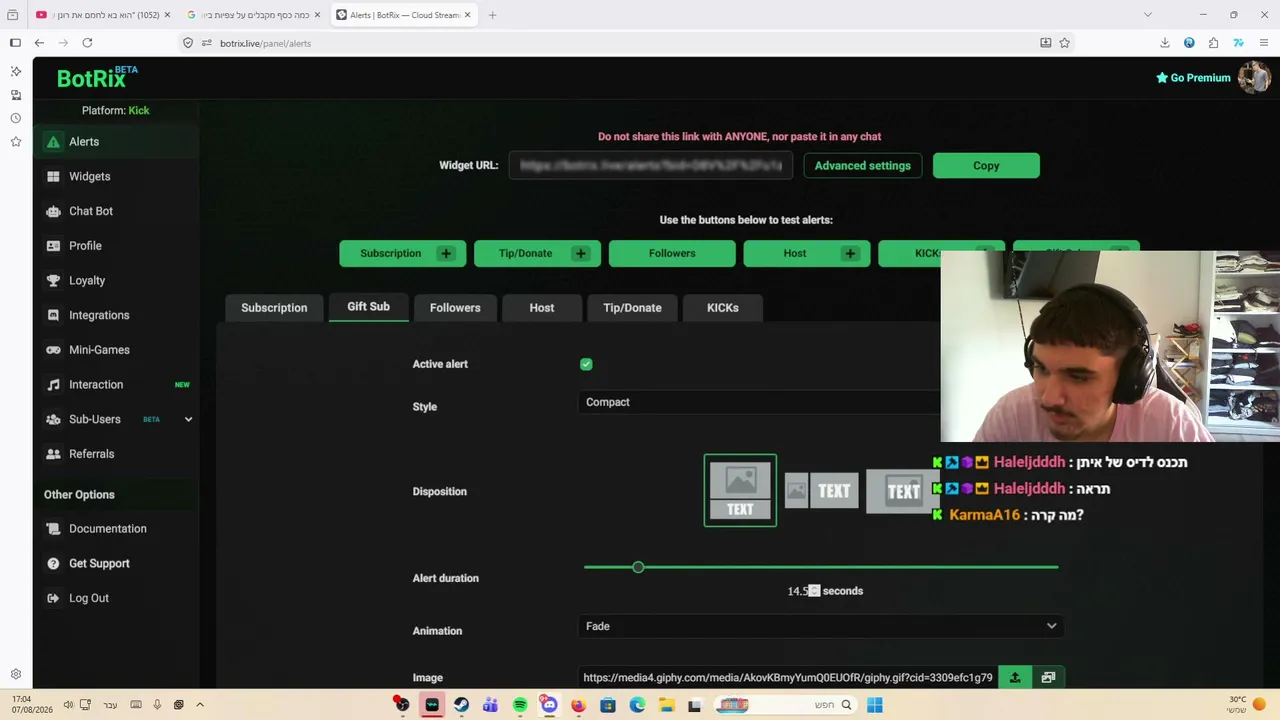Switch to the Host alert tab
This screenshot has width=1280, height=720.
click(542, 308)
